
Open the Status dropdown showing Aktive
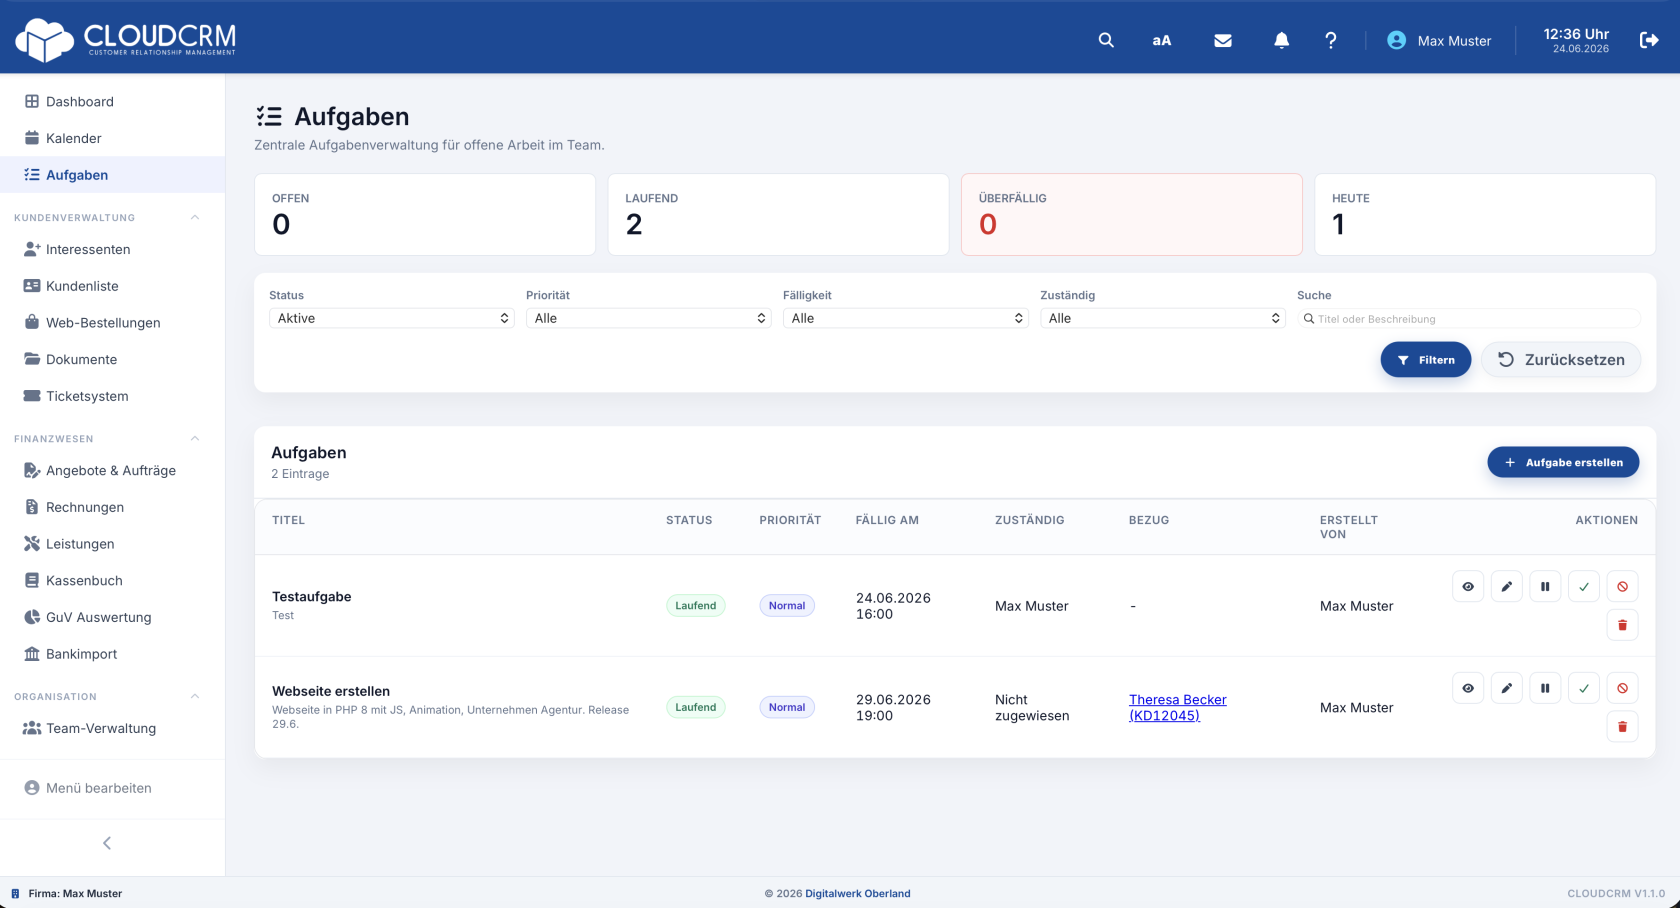391,318
